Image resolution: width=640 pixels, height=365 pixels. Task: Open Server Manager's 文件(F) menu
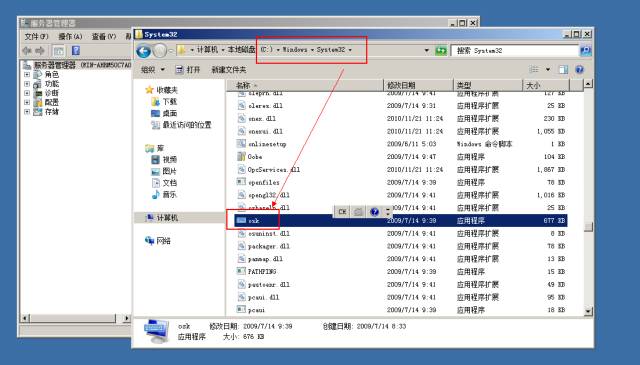click(x=36, y=37)
